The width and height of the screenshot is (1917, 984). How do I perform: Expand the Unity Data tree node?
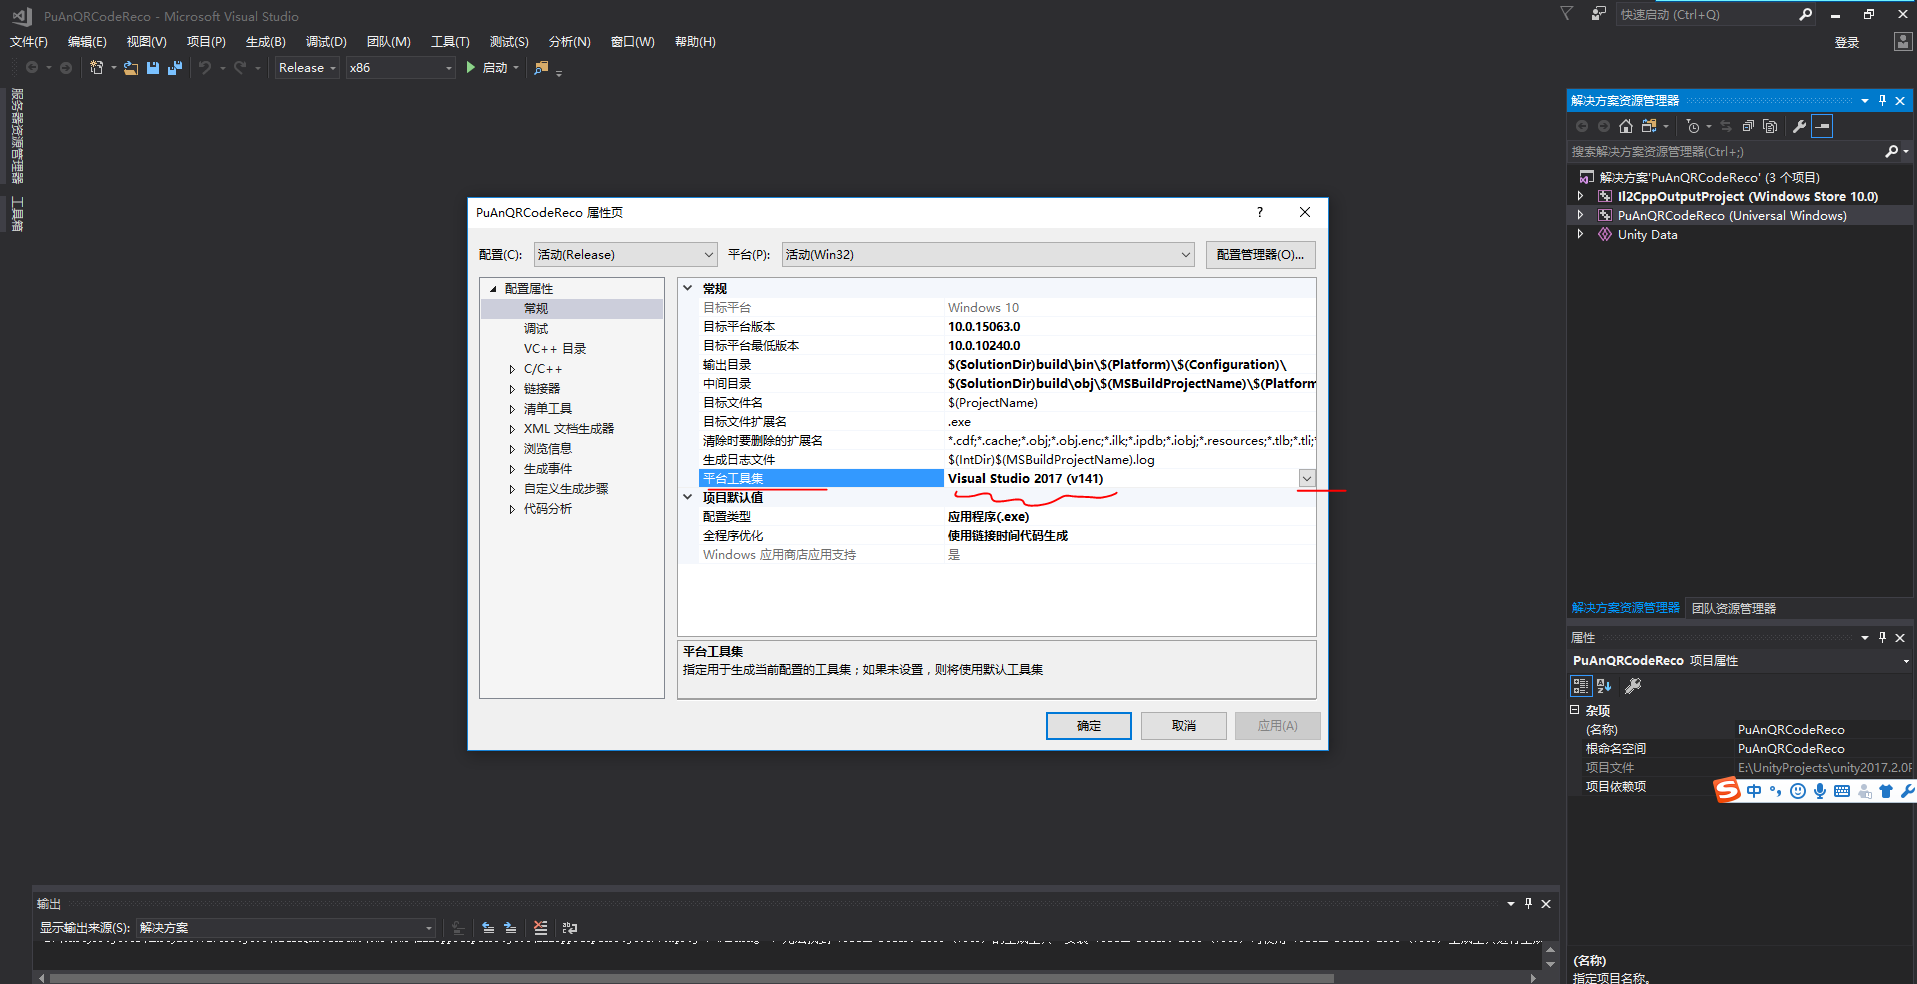point(1581,234)
